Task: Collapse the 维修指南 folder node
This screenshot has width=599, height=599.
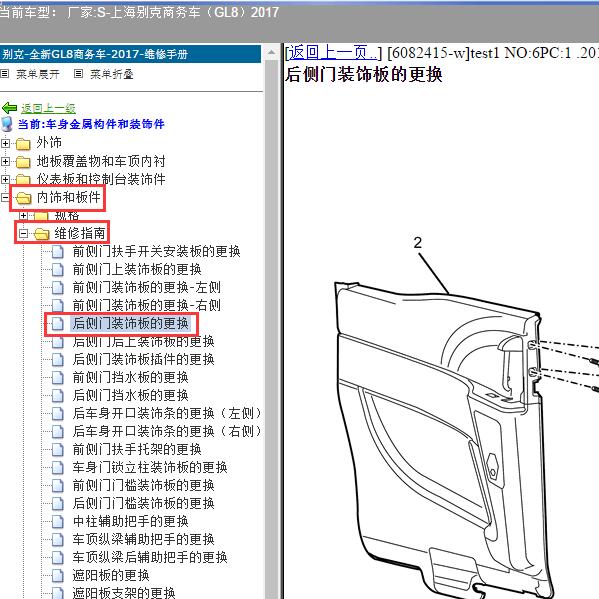Action: pos(23,233)
